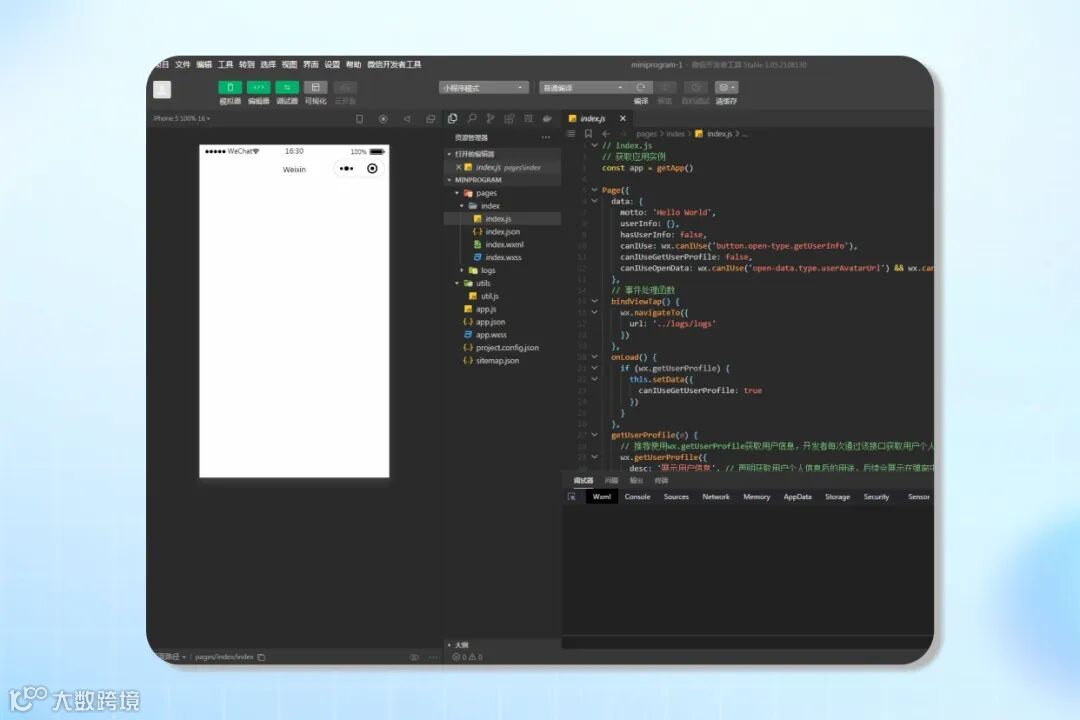The image size is (1080, 720).
Task: Switch to the 调试器 panel tab
Action: [x=583, y=480]
